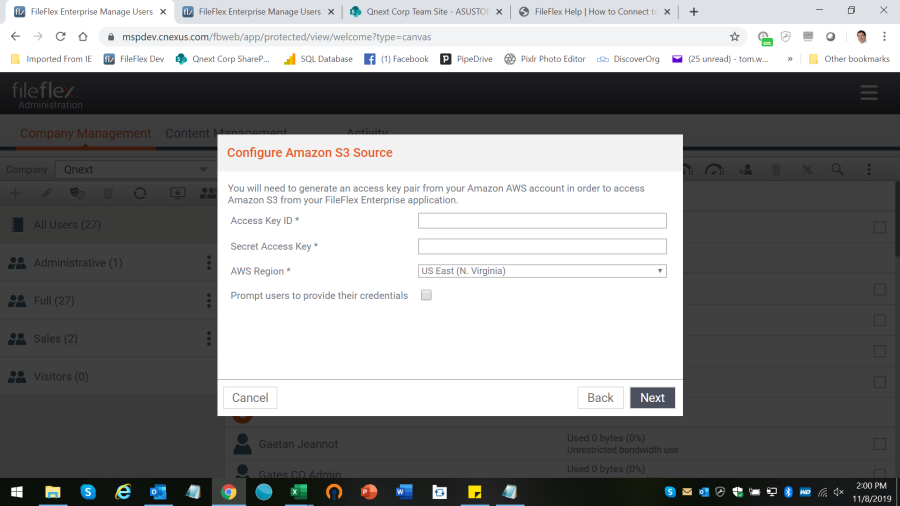Click the delete group trash icon

[x=108, y=193]
